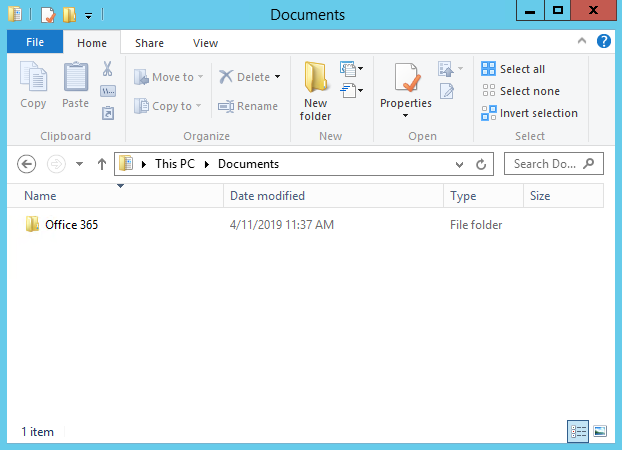
Task: Click the Copy icon in Clipboard group
Action: tap(33, 78)
